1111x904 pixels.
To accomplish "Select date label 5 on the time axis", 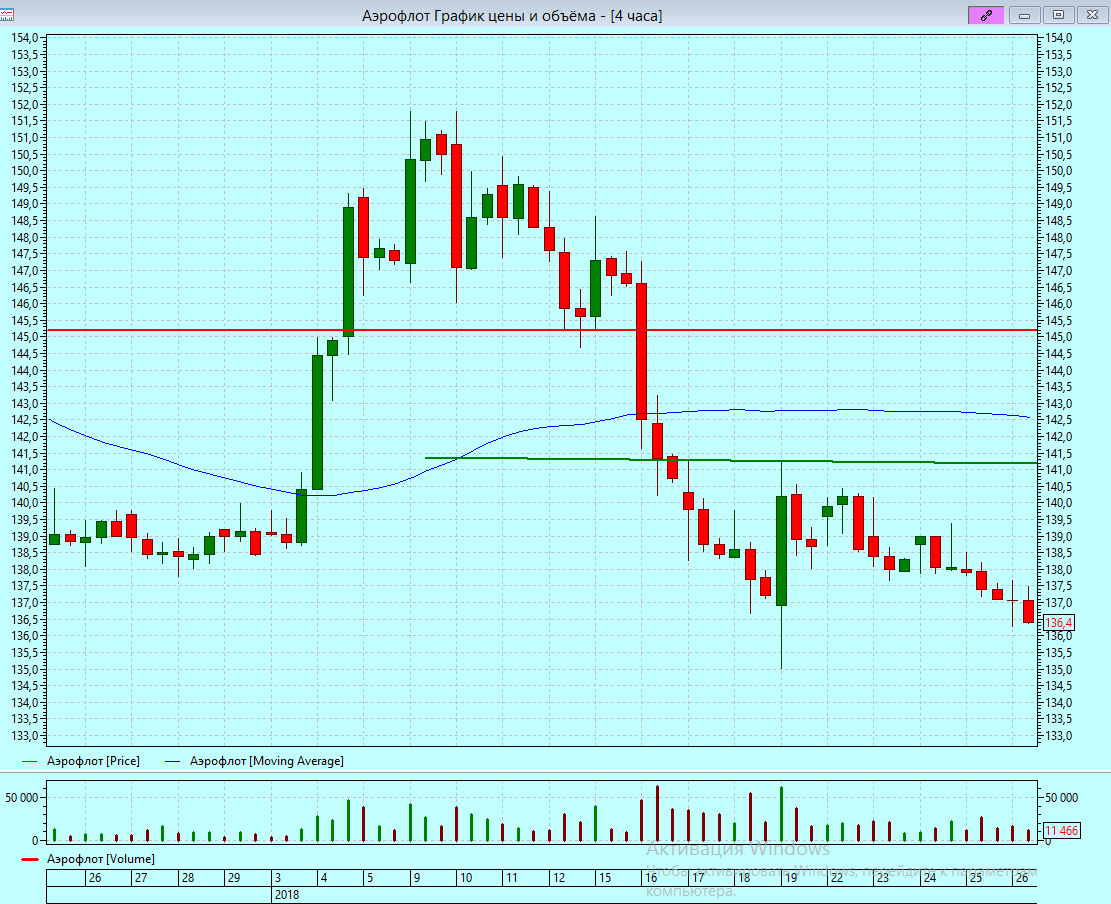I will [370, 878].
